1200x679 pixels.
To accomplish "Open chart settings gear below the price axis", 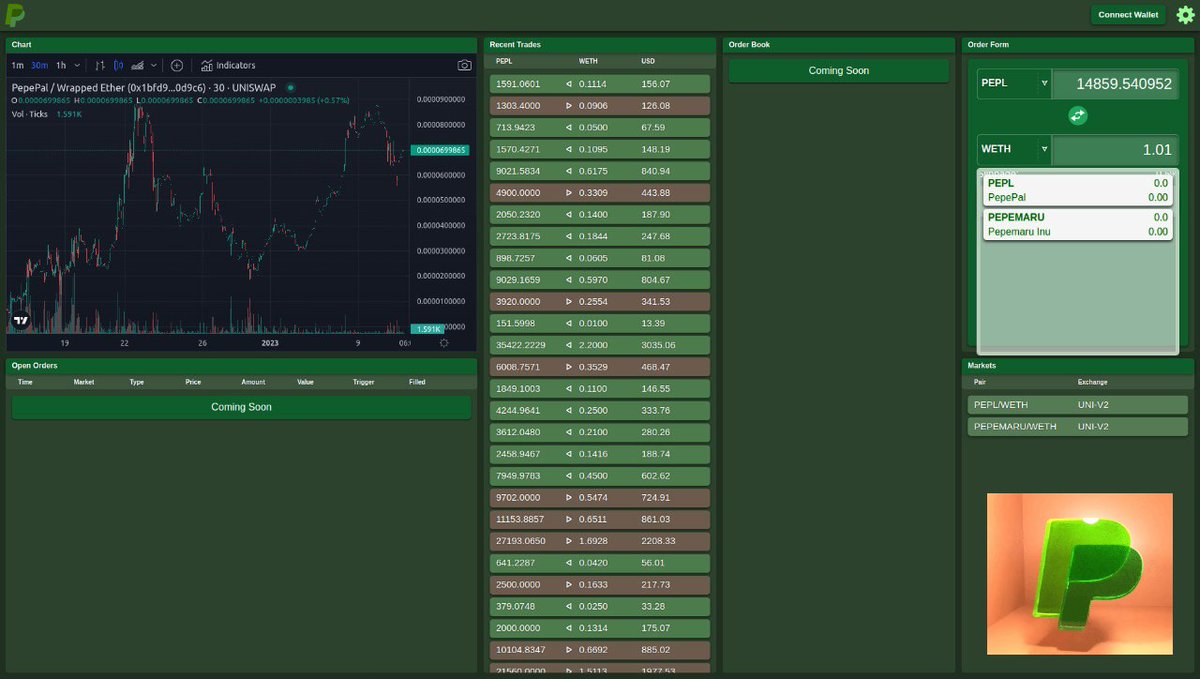I will (444, 342).
